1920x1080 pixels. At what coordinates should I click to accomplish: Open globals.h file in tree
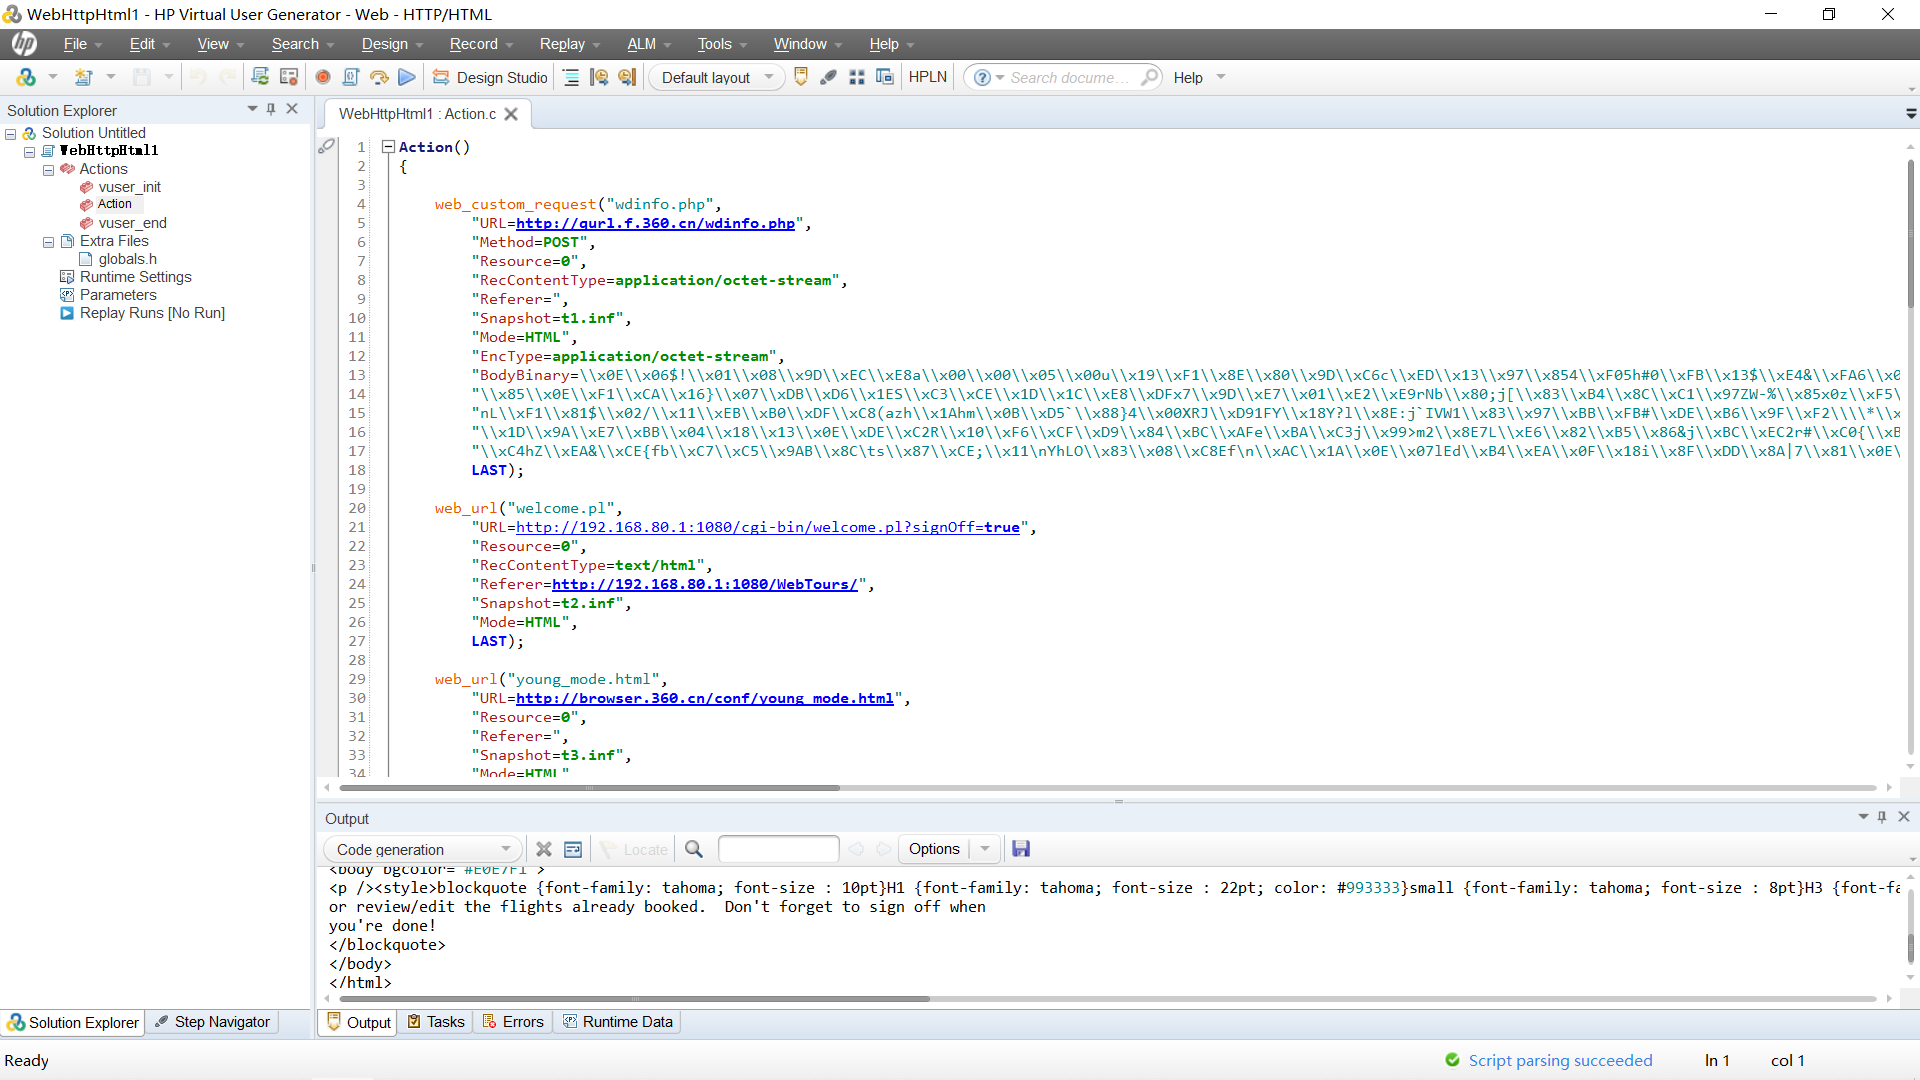point(127,259)
